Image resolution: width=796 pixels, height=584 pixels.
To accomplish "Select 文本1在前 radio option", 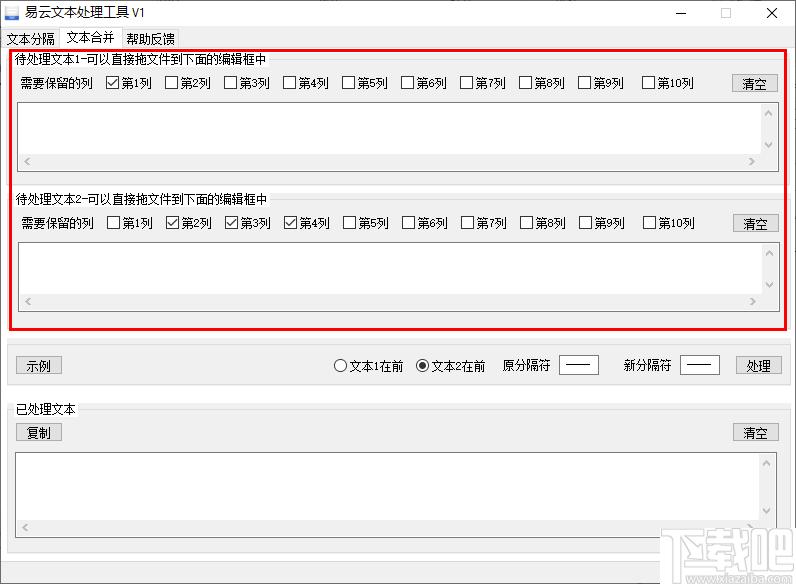I will [x=368, y=366].
